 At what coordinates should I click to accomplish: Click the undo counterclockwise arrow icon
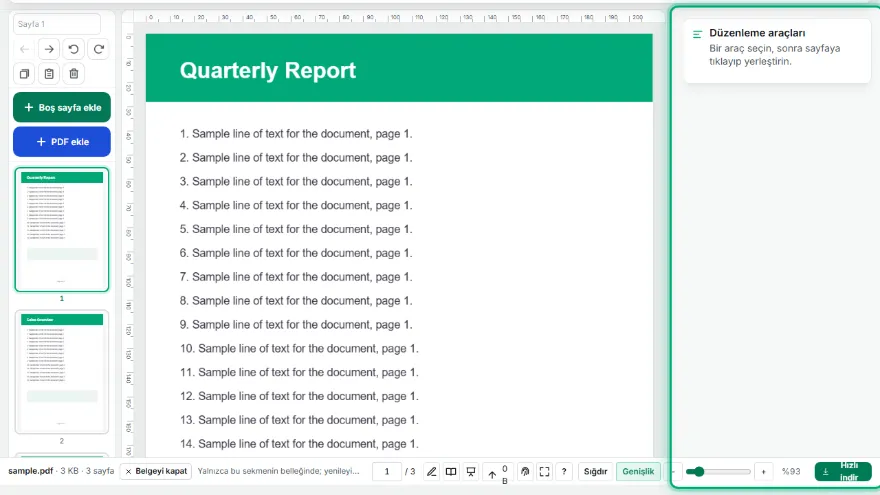click(x=74, y=49)
